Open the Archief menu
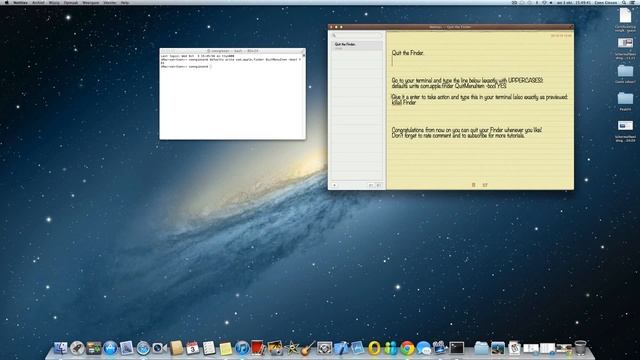The image size is (640, 360). [x=38, y=2]
